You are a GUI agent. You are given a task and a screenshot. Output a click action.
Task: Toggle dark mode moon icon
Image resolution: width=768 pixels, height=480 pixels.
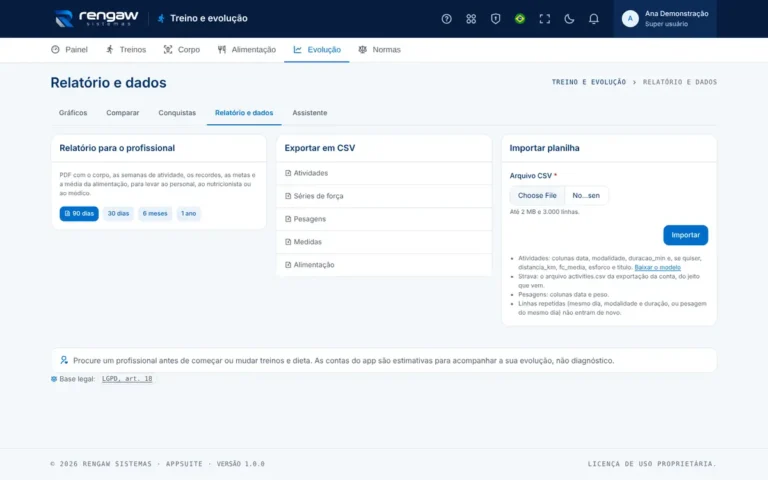569,19
